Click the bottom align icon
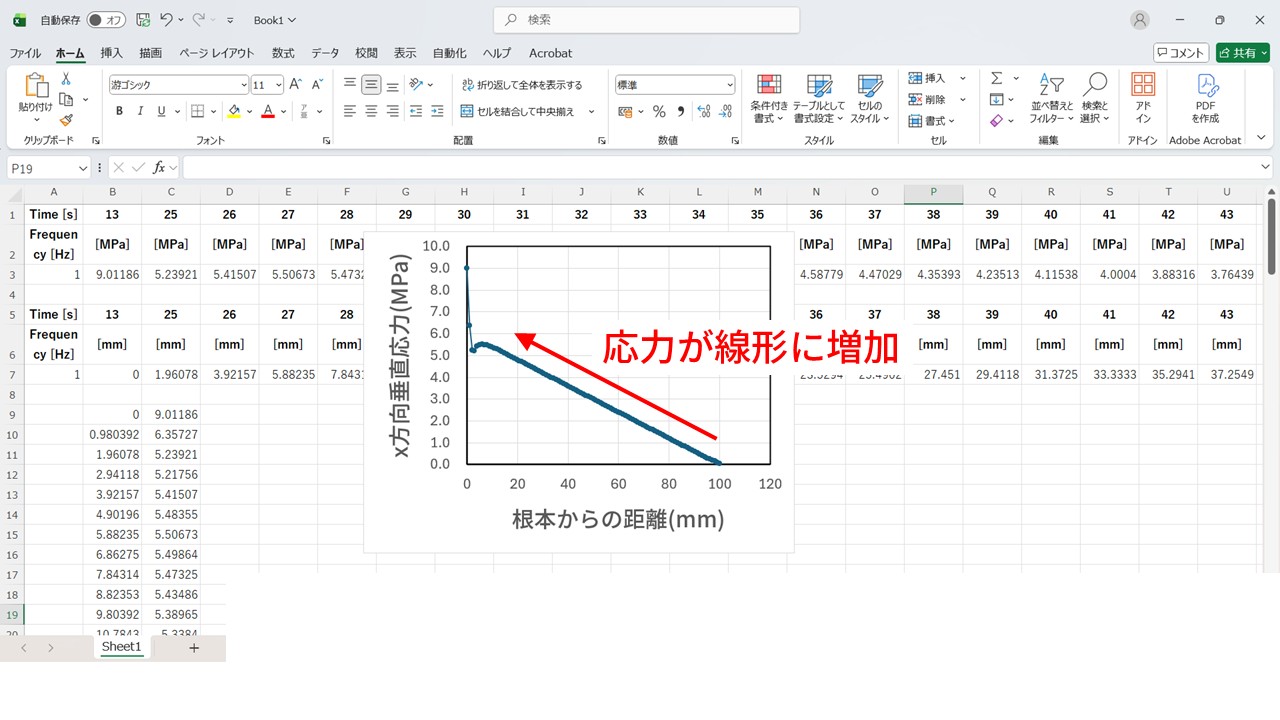Screen dimensions: 1280x720 pyautogui.click(x=393, y=85)
